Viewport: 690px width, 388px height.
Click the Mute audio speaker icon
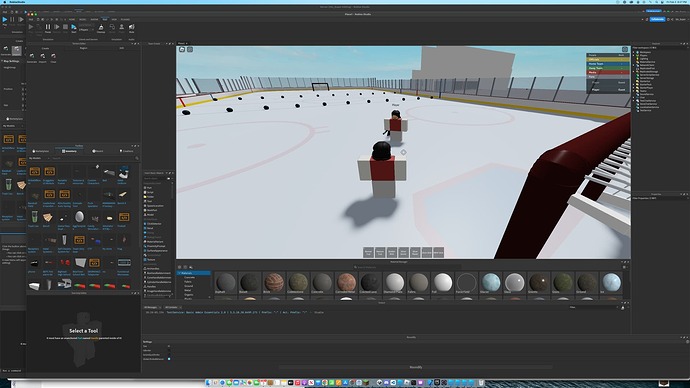coord(132,27)
